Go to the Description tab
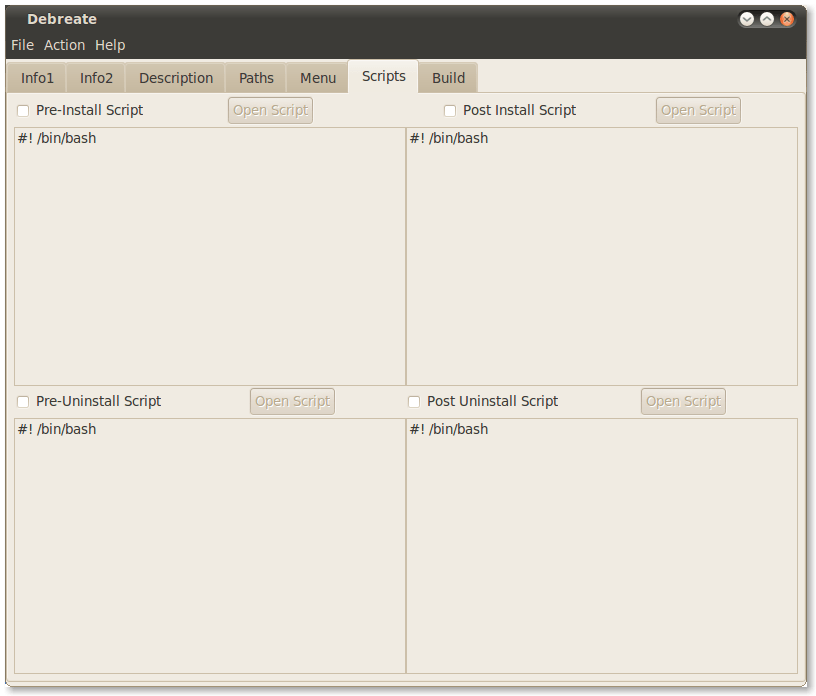This screenshot has width=816, height=696. 176,78
